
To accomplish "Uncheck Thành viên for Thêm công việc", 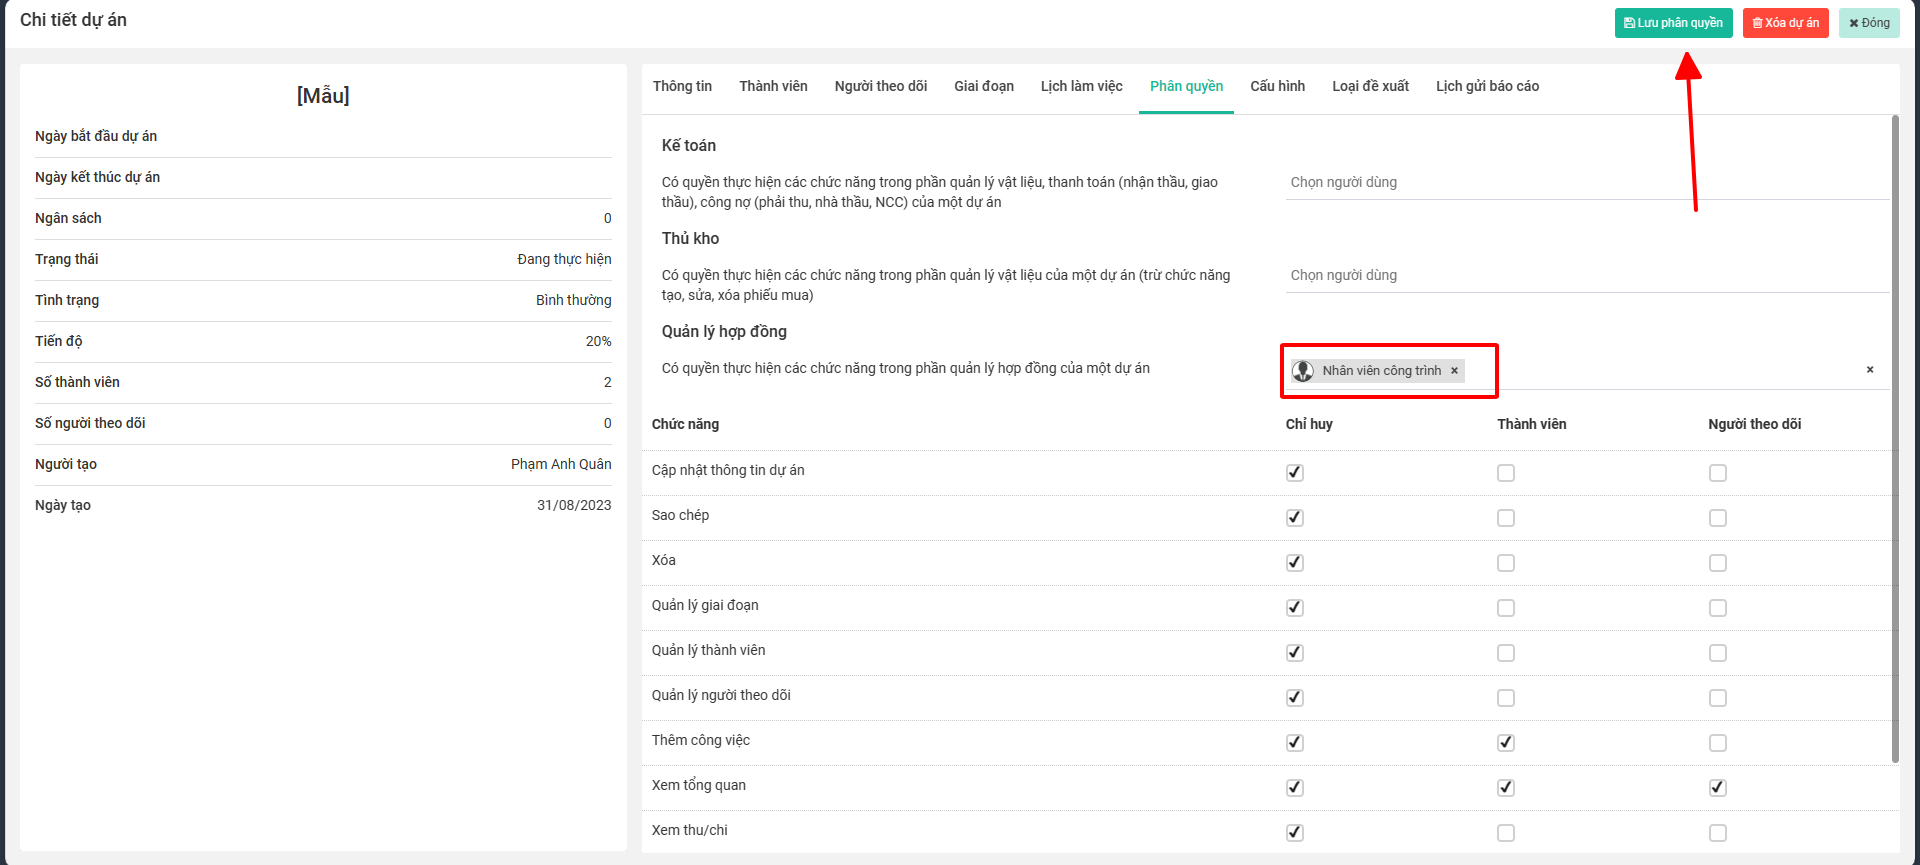I will [x=1505, y=743].
